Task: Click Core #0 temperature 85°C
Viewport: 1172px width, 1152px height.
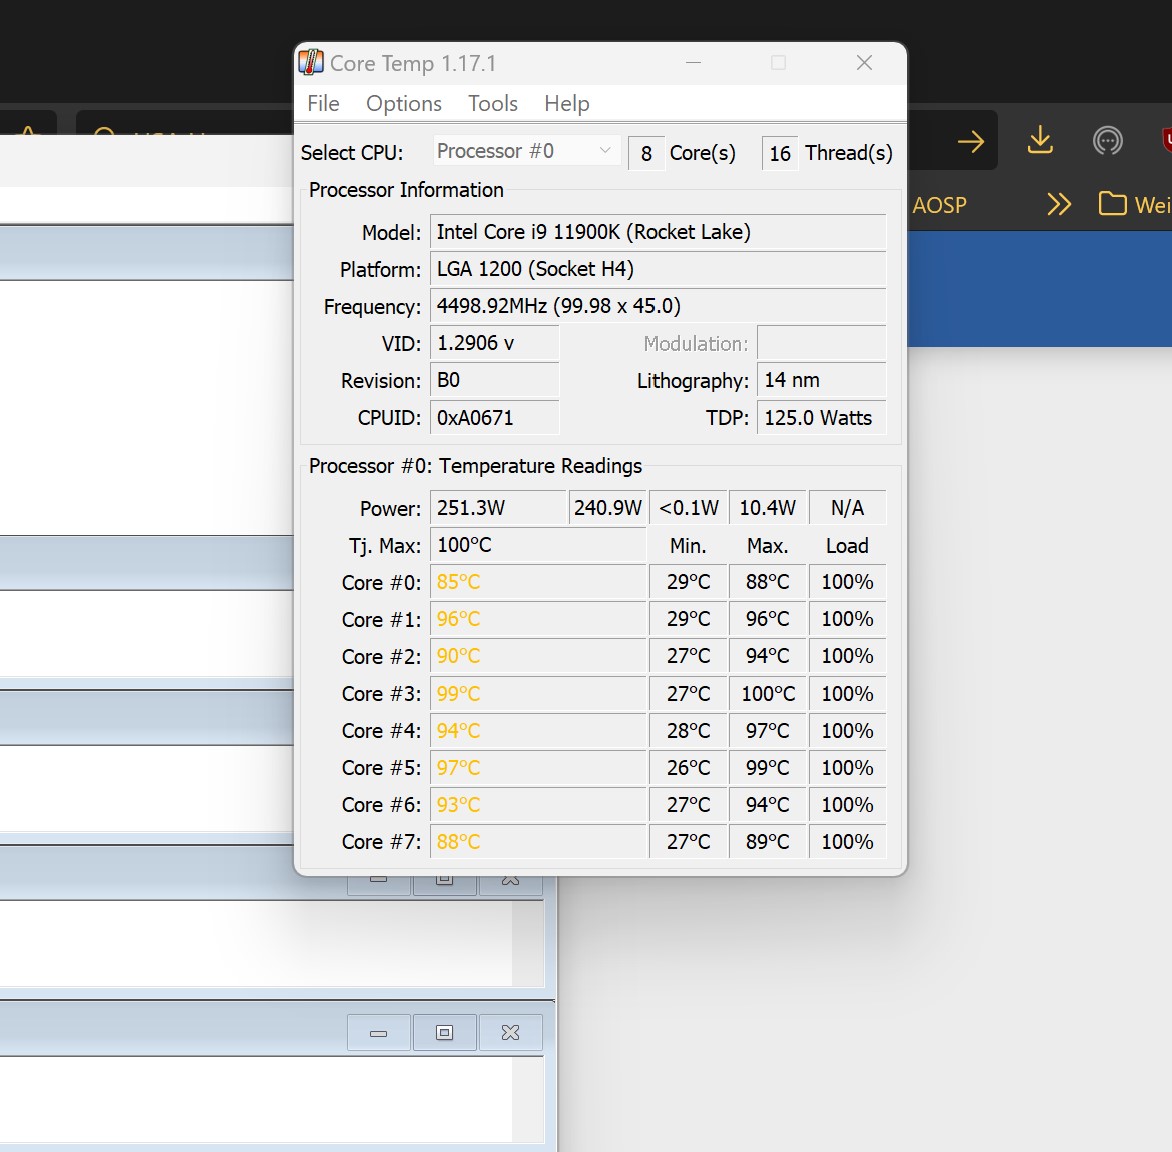Action: click(x=537, y=582)
